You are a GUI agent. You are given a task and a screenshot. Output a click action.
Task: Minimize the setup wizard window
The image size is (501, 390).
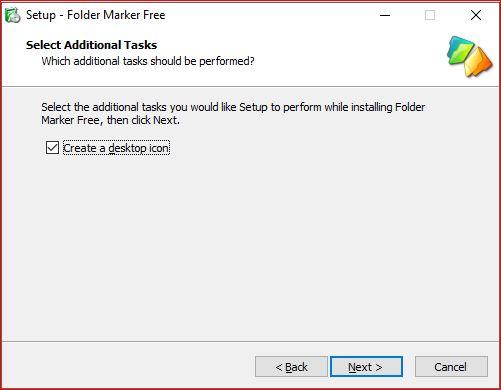(385, 15)
